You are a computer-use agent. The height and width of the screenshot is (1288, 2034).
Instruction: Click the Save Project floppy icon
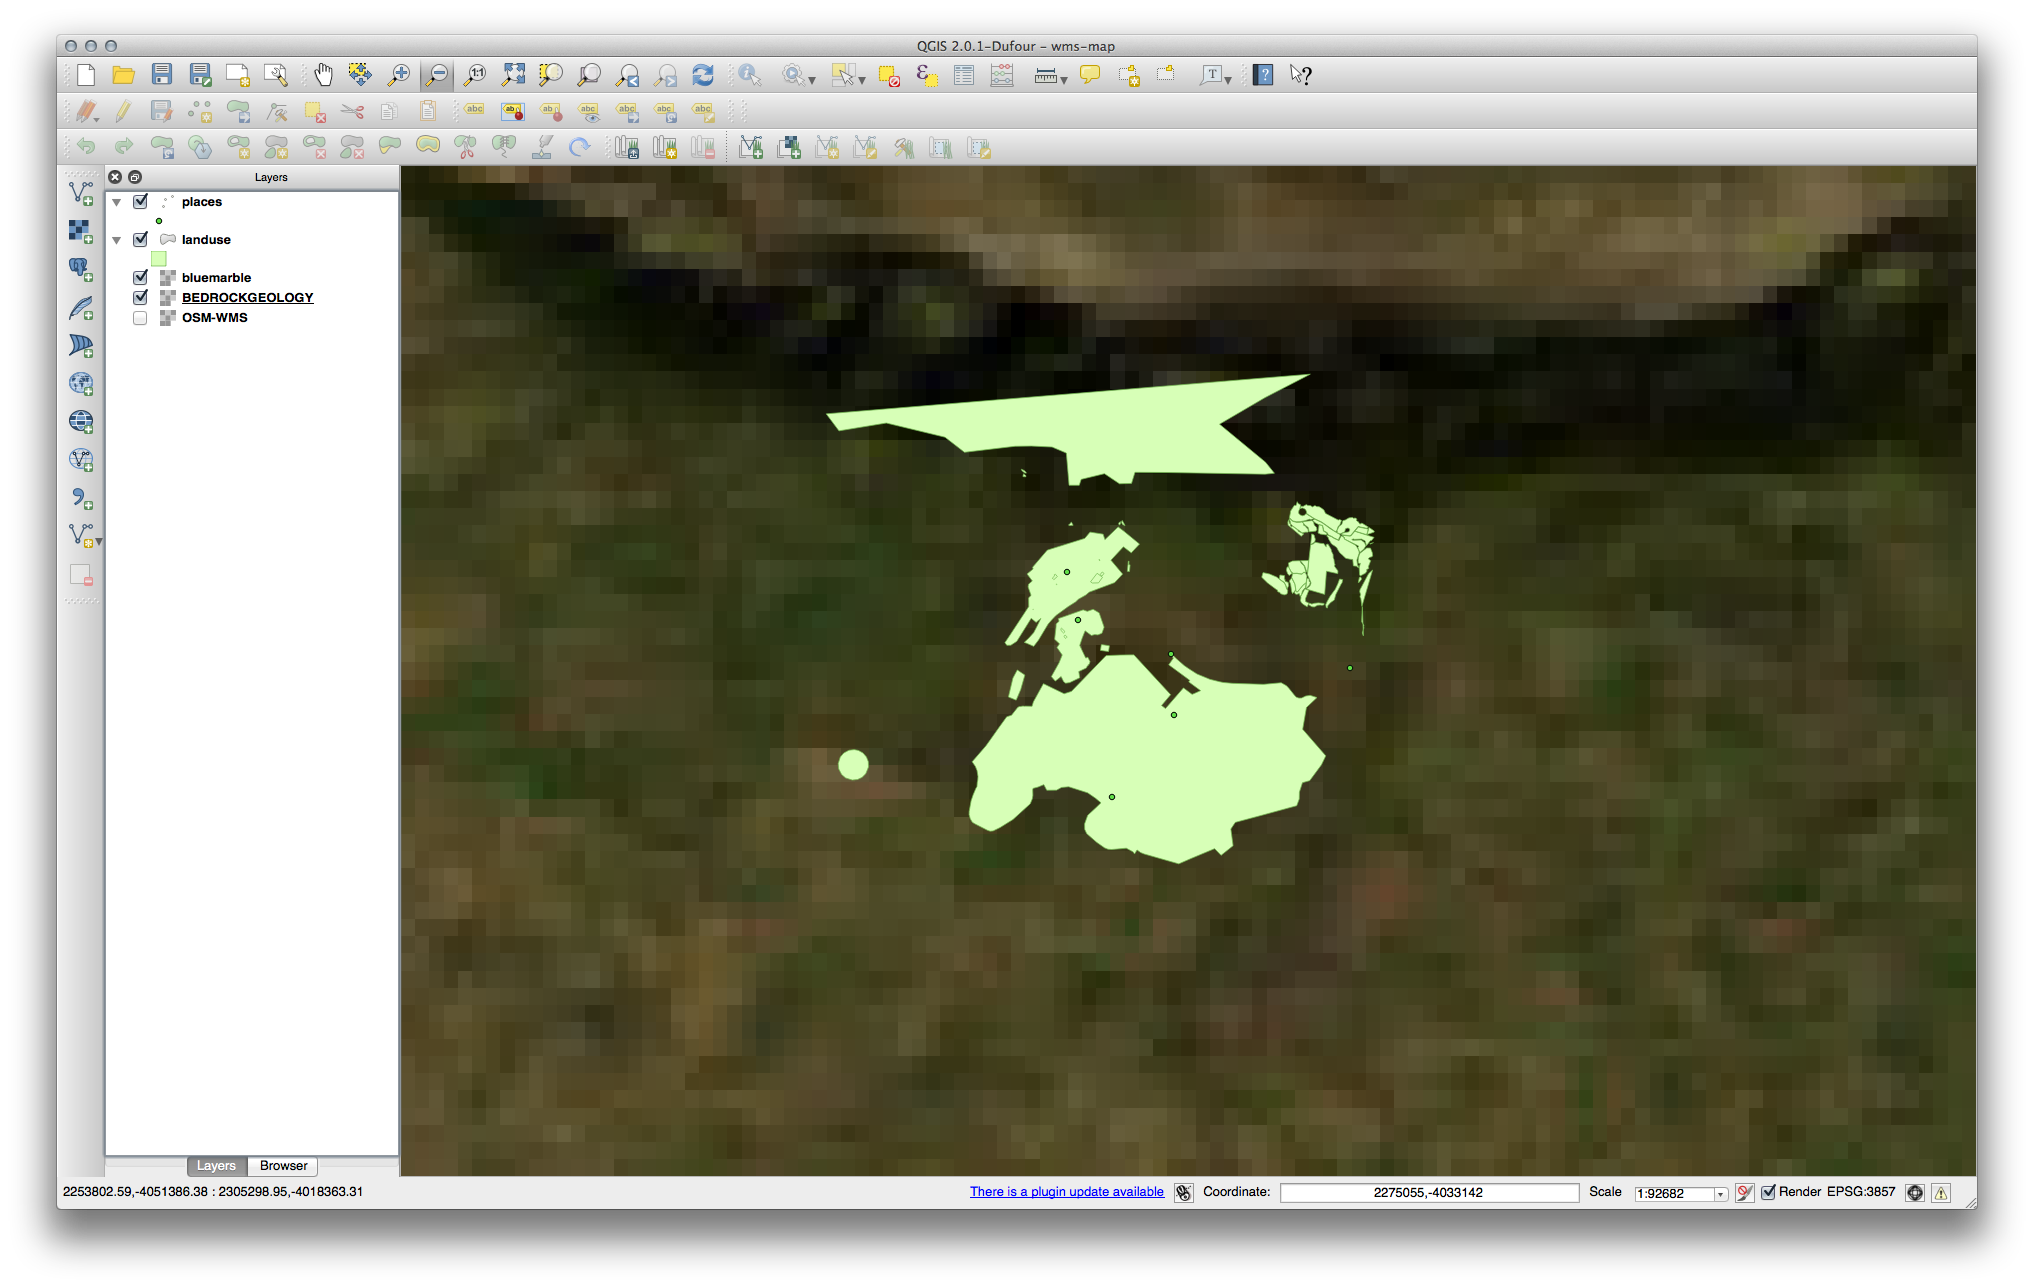(x=161, y=75)
